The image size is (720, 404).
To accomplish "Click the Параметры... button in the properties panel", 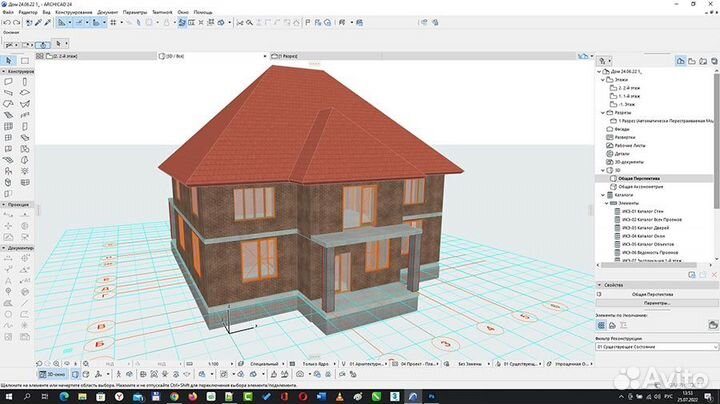I will pos(655,302).
